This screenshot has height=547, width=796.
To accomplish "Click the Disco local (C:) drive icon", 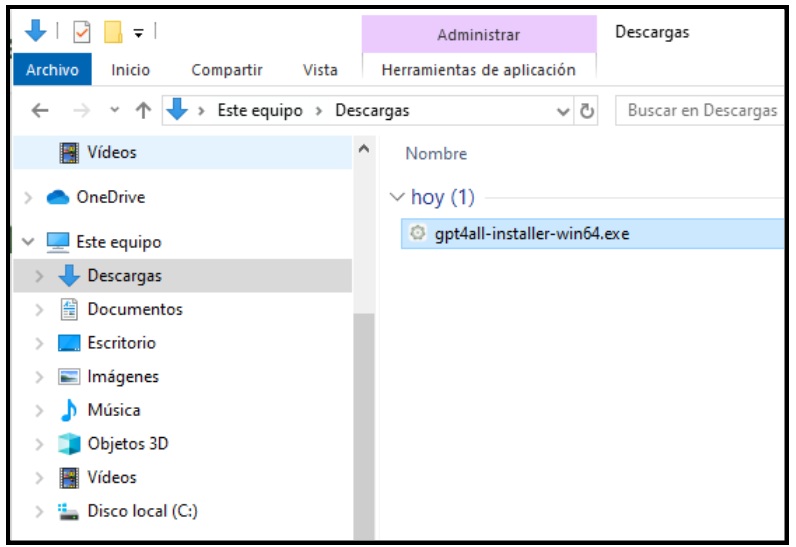I will (x=69, y=512).
